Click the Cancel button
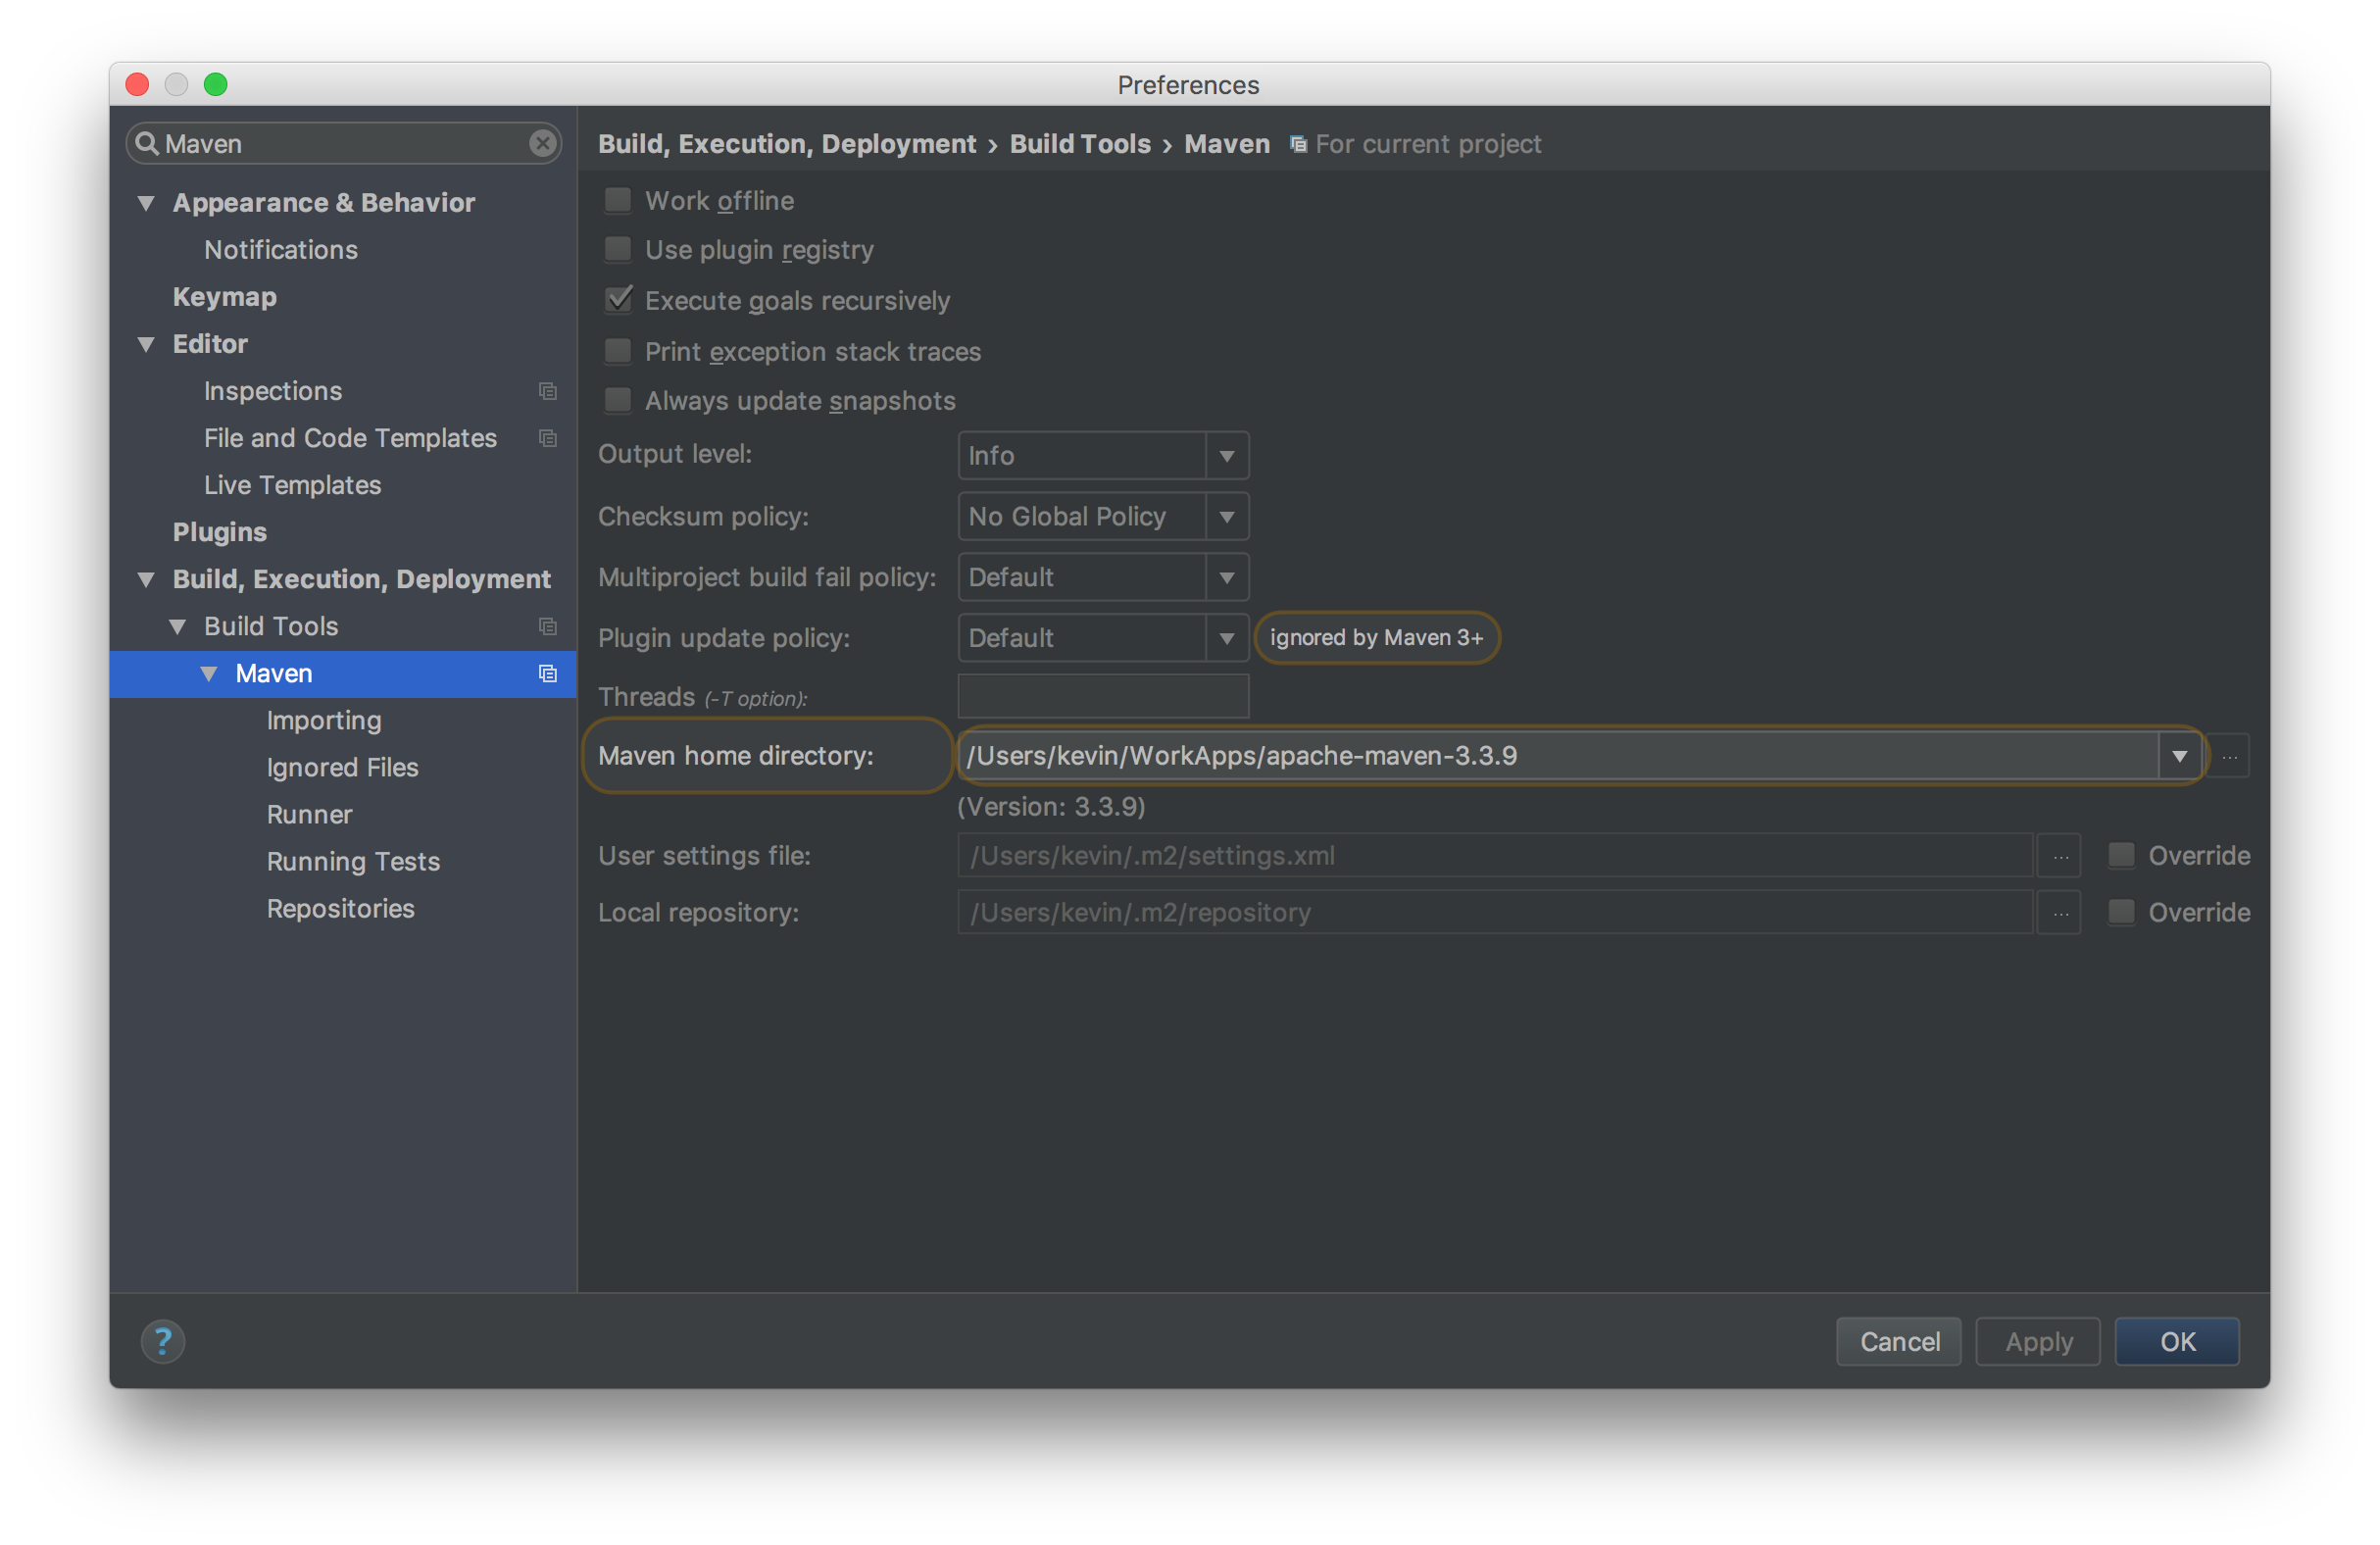 [x=1898, y=1341]
